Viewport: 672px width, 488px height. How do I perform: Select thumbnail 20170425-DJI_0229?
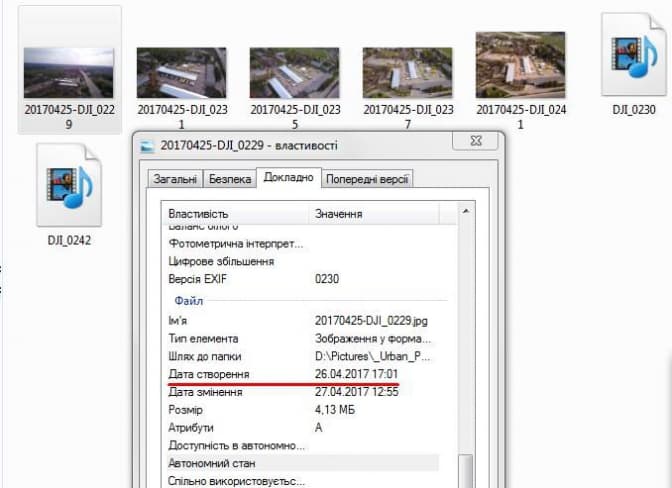point(70,72)
